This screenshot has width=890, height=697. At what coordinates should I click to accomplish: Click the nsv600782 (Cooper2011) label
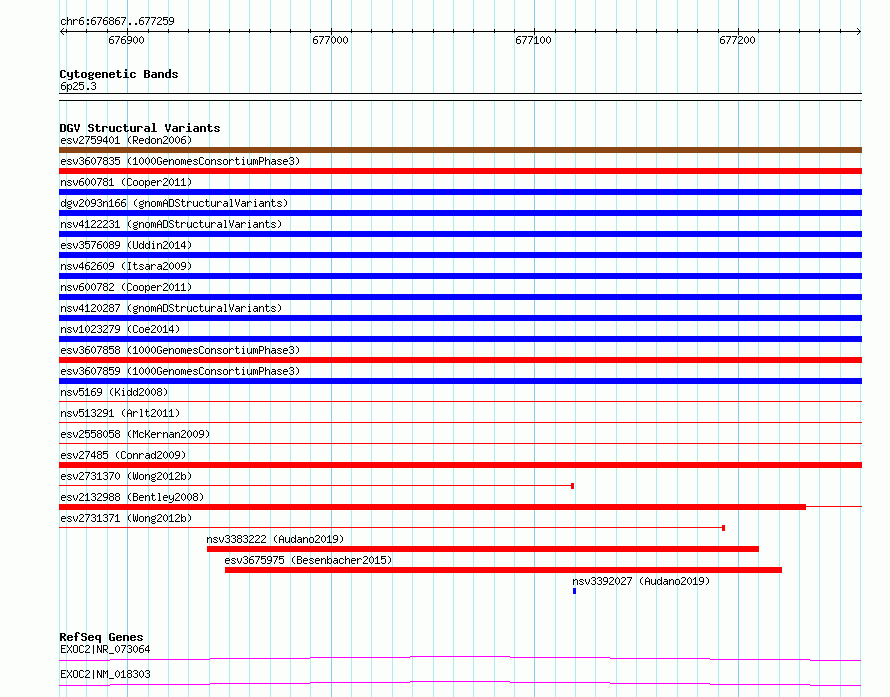(126, 287)
